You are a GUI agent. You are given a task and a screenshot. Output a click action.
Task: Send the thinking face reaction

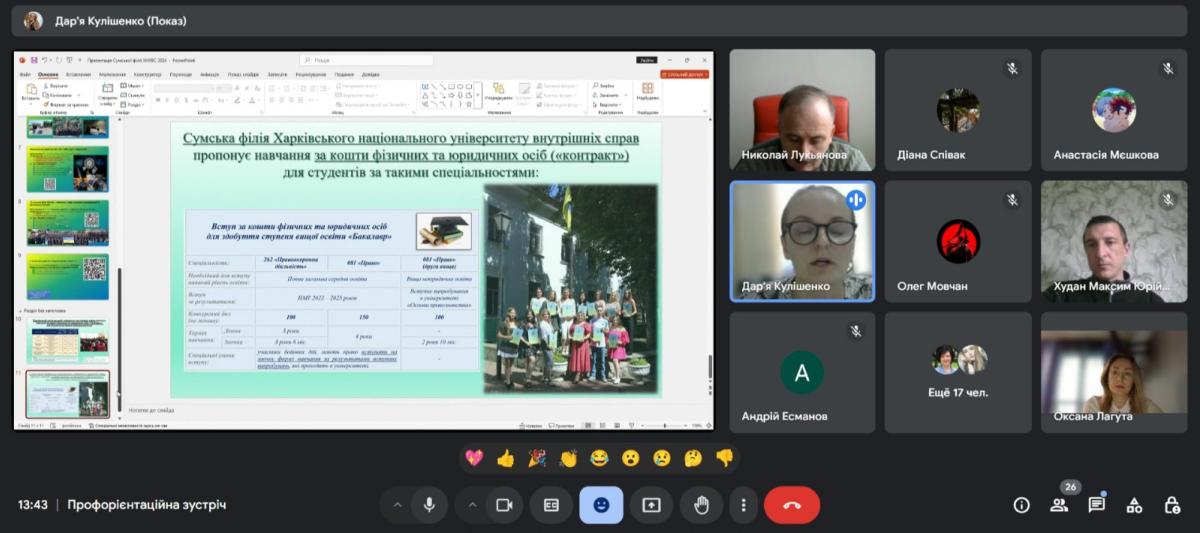pos(693,458)
